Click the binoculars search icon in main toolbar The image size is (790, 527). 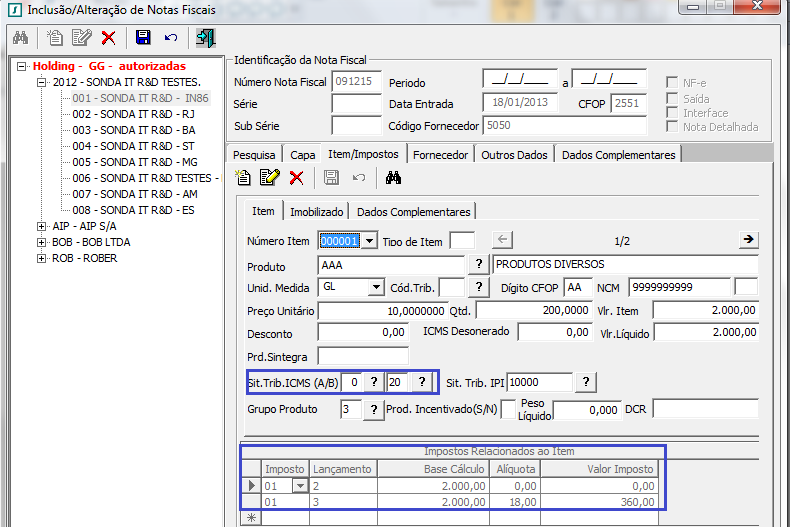(19, 38)
